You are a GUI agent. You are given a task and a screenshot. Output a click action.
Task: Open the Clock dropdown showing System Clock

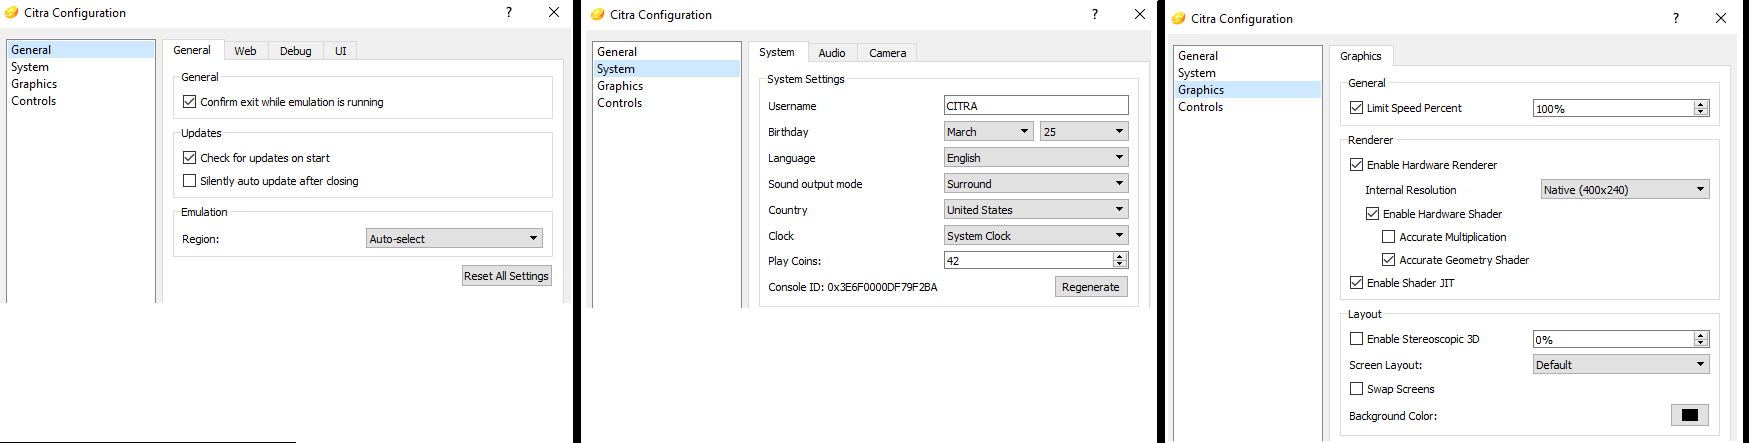point(1037,236)
